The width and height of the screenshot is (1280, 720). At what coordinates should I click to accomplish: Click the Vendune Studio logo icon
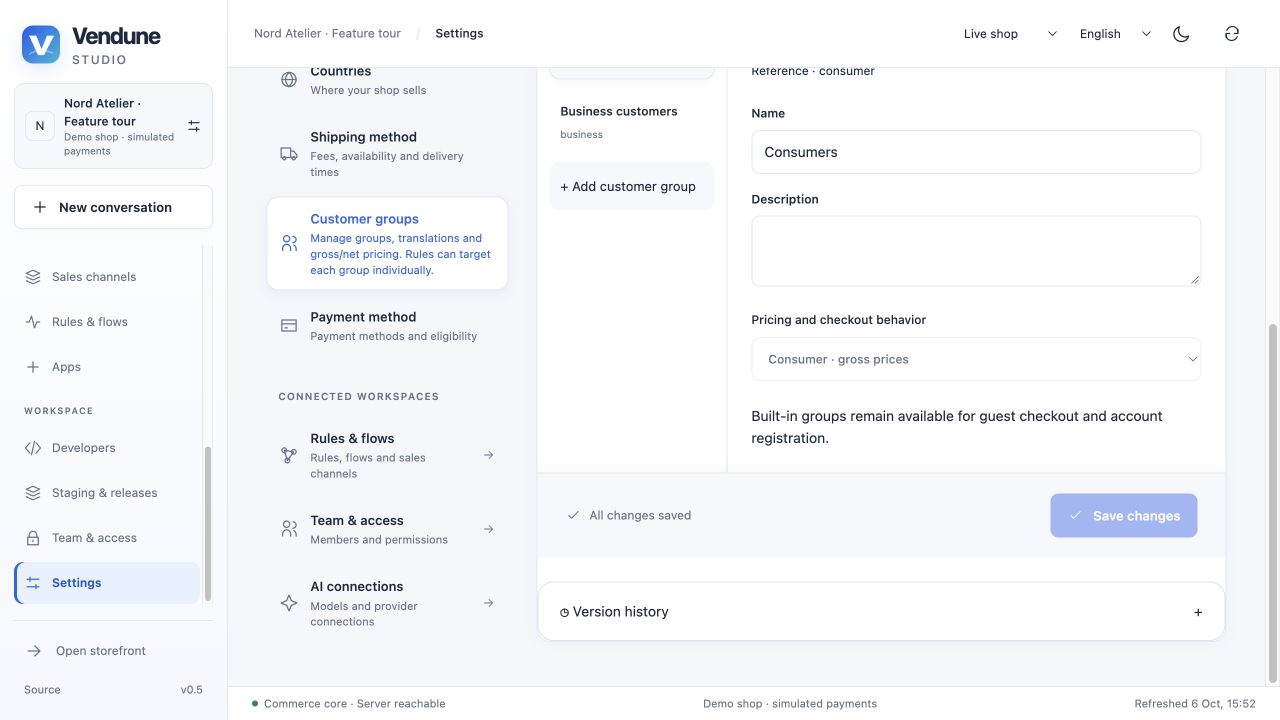click(41, 44)
